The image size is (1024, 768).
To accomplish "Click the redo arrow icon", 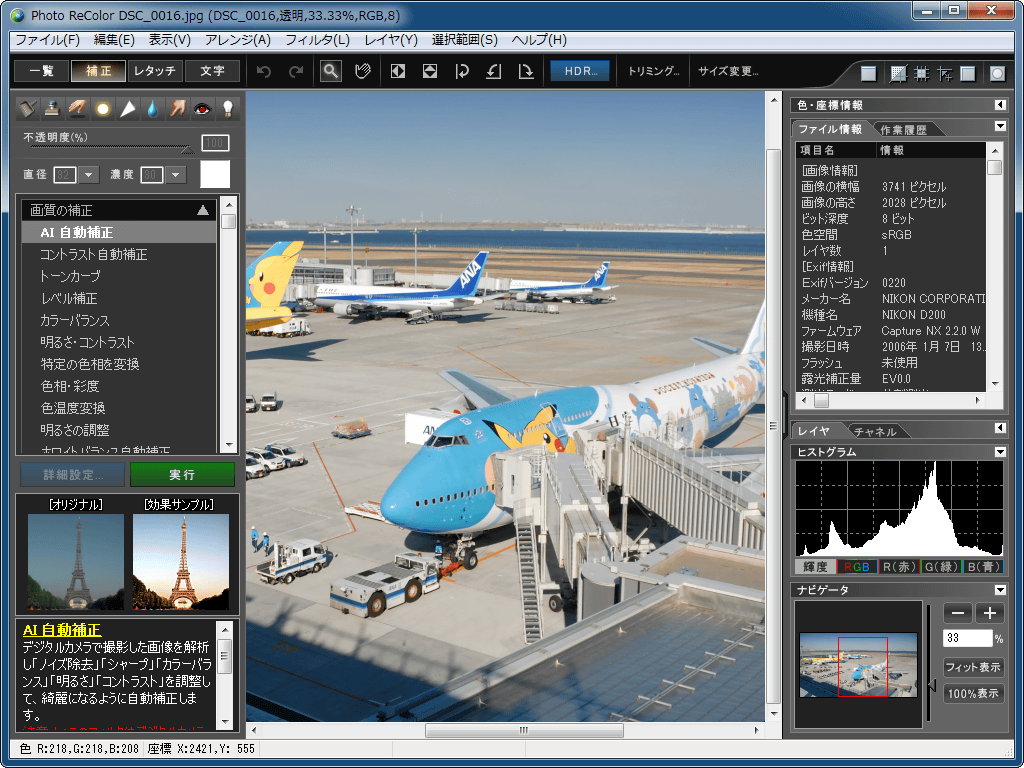I will [296, 71].
